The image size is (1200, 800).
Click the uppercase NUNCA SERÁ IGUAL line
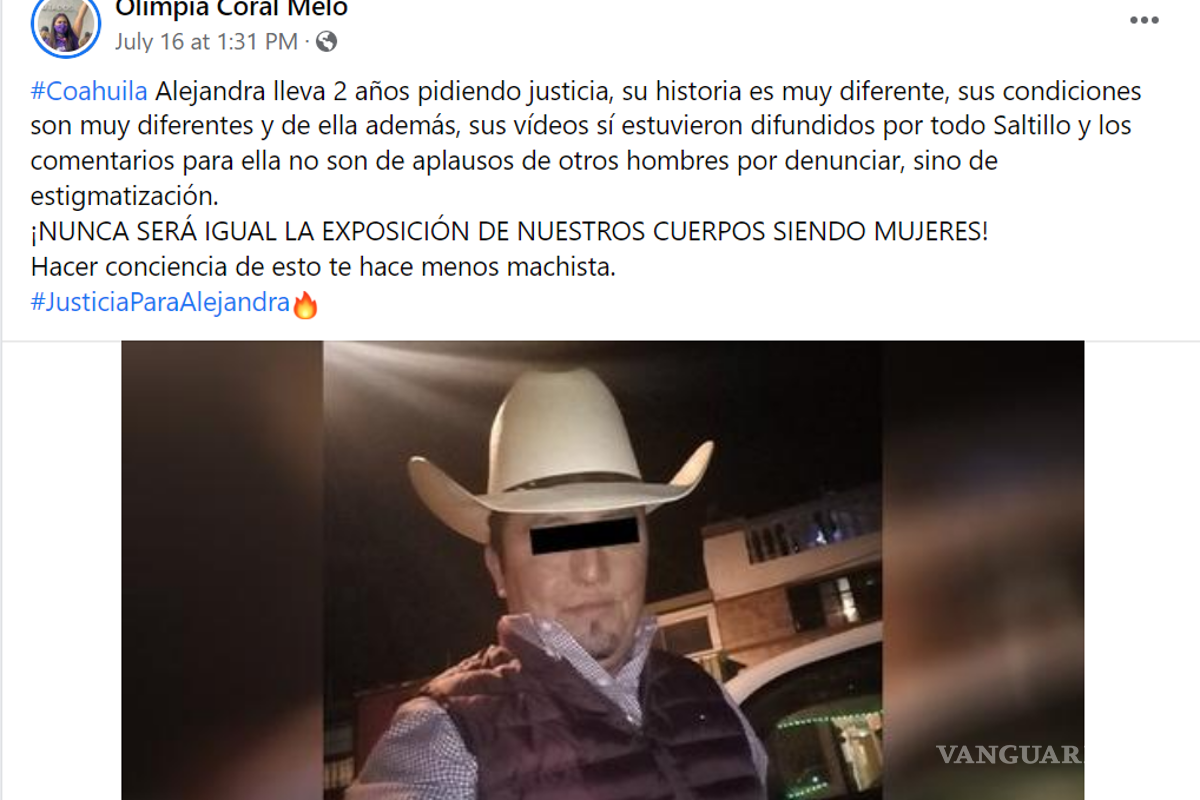point(509,232)
